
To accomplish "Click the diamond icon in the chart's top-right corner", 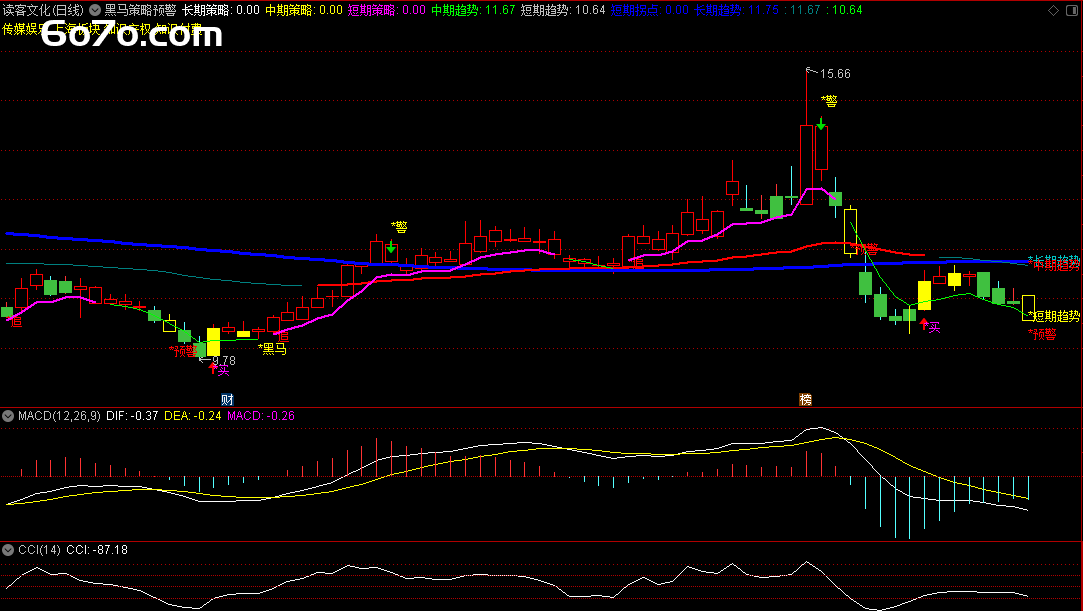I will click(x=1053, y=10).
